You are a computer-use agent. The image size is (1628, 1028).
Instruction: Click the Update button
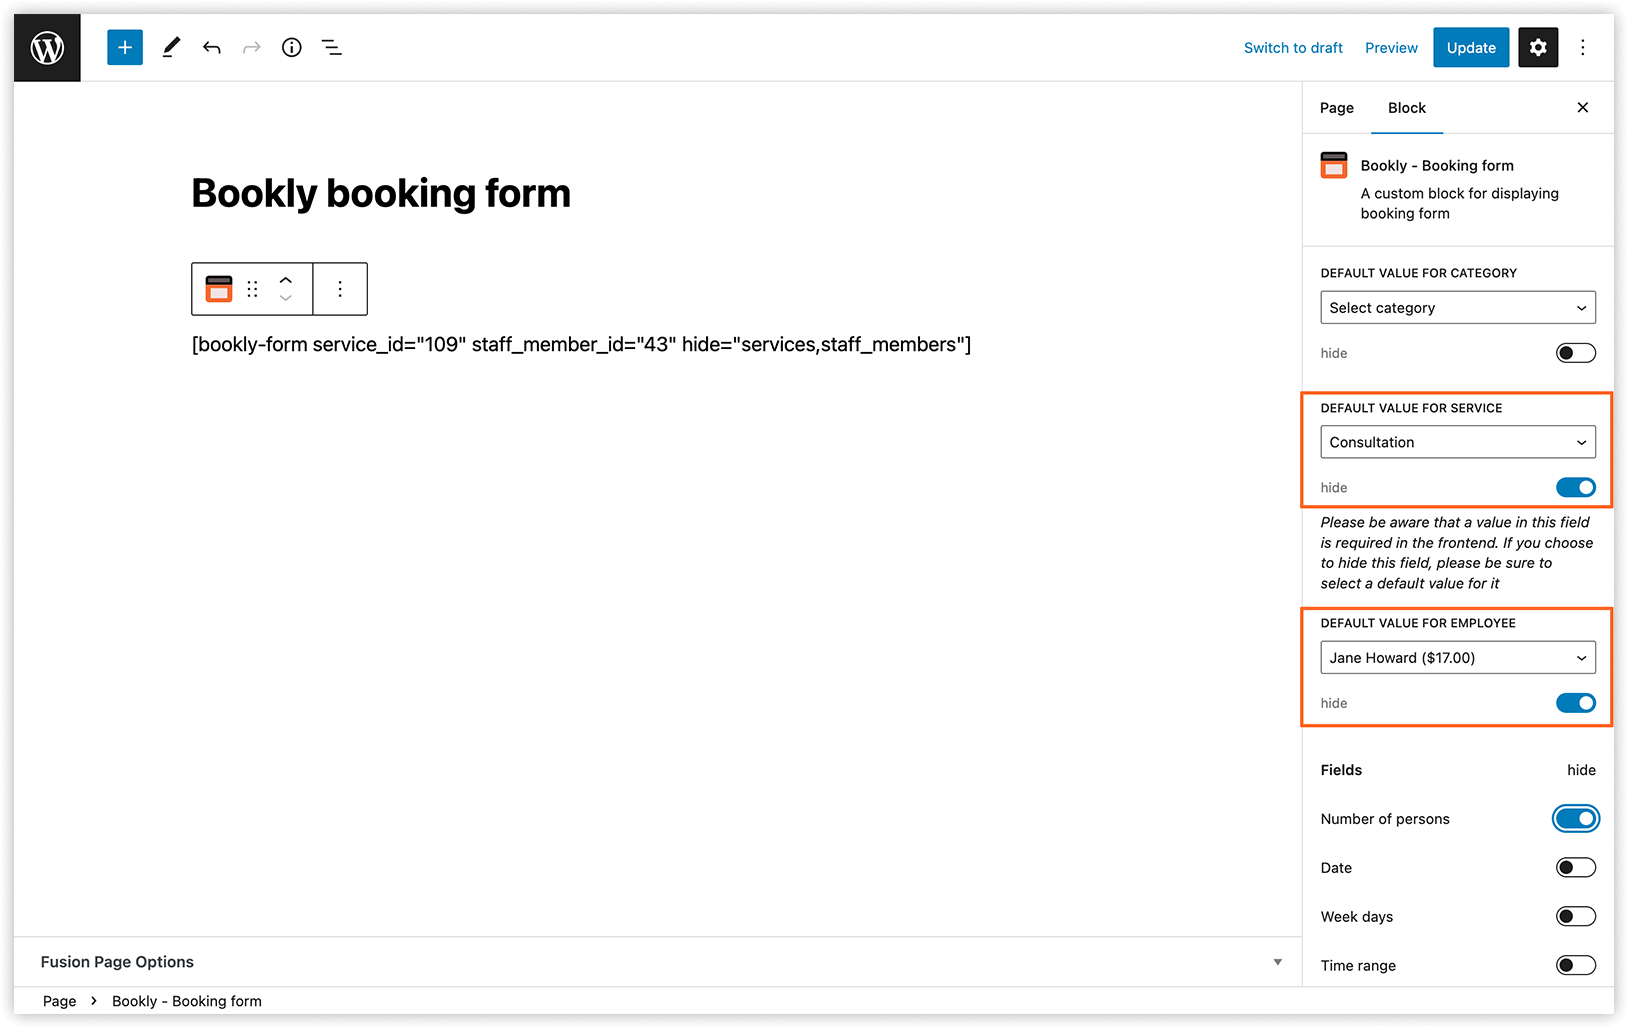pos(1471,48)
